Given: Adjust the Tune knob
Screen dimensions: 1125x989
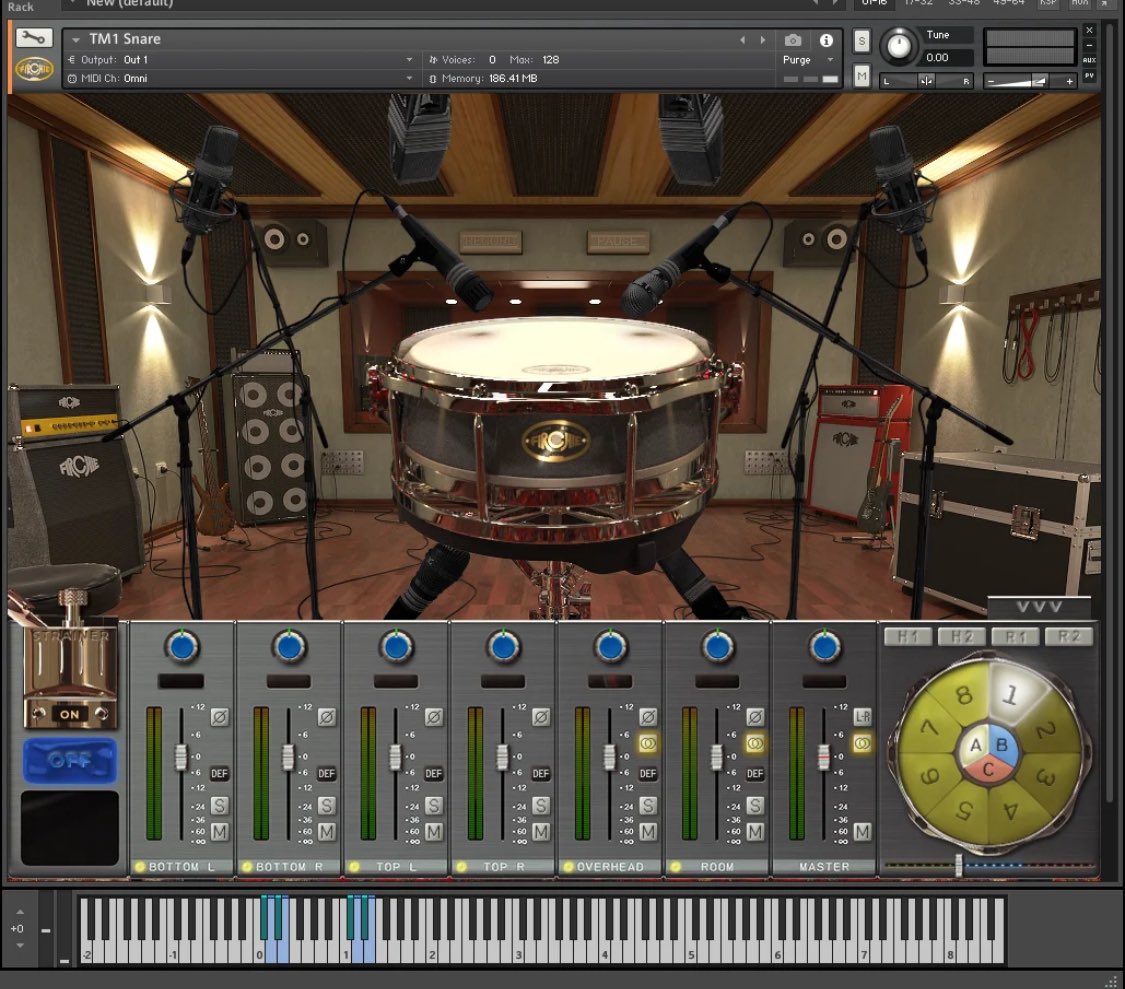Looking at the screenshot, I should click(898, 46).
